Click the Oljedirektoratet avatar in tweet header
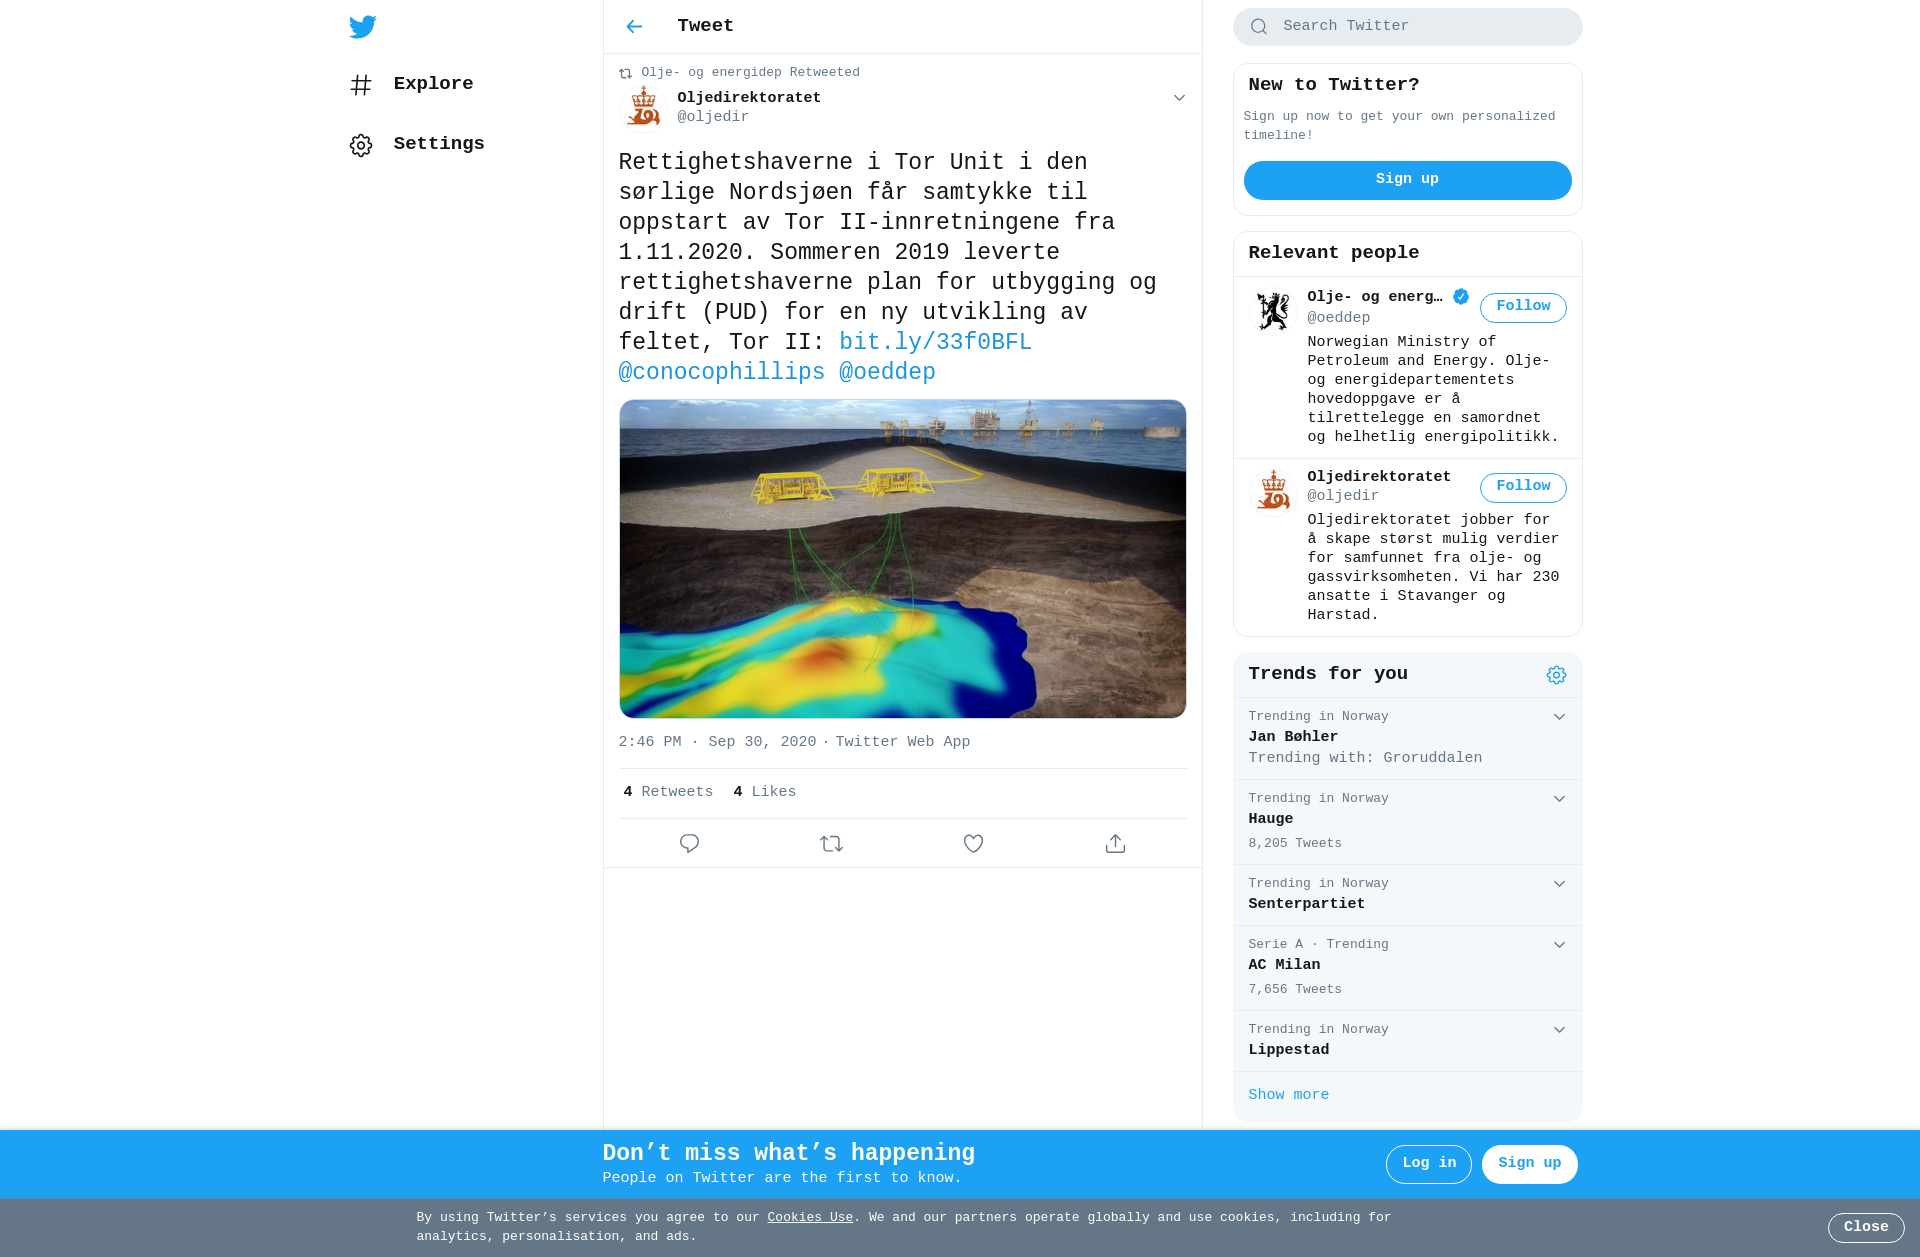Image resolution: width=1920 pixels, height=1257 pixels. pyautogui.click(x=643, y=107)
